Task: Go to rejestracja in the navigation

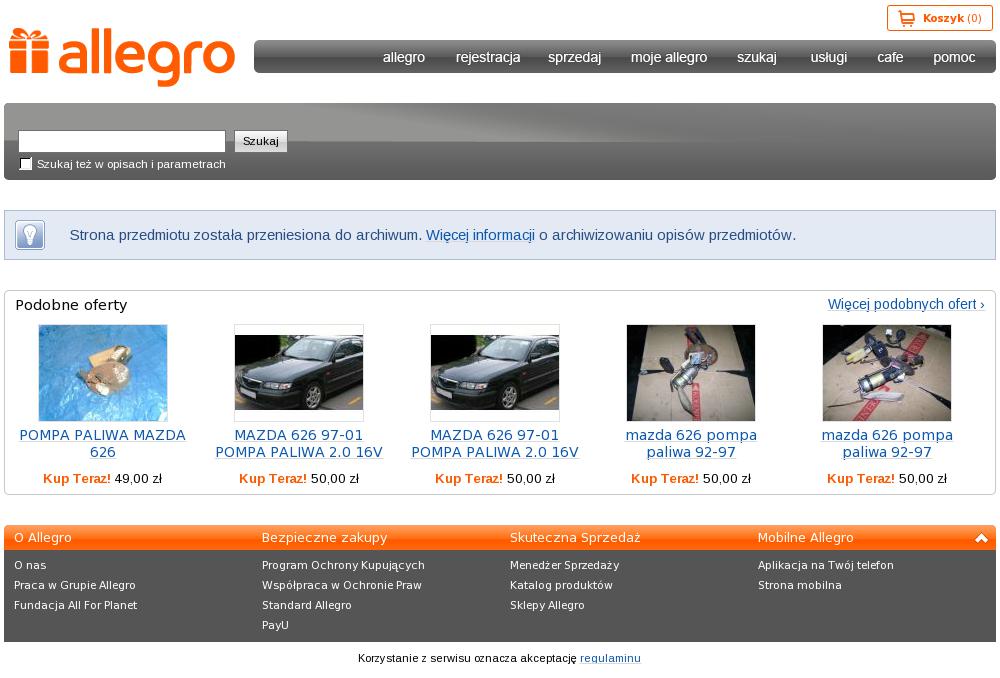Action: click(488, 57)
